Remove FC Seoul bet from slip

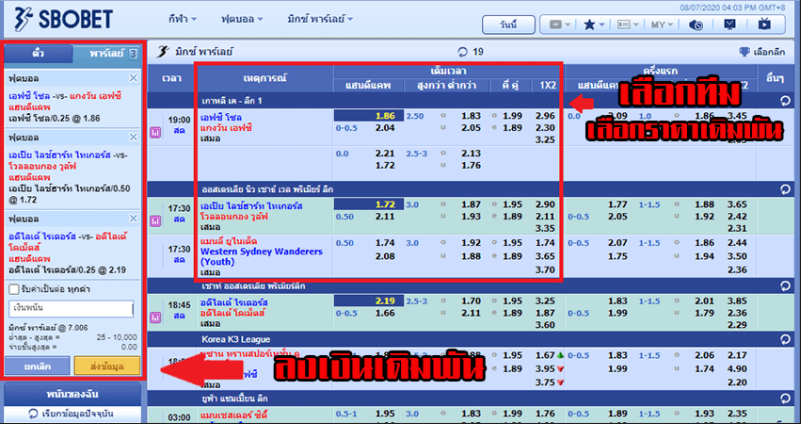pos(133,78)
